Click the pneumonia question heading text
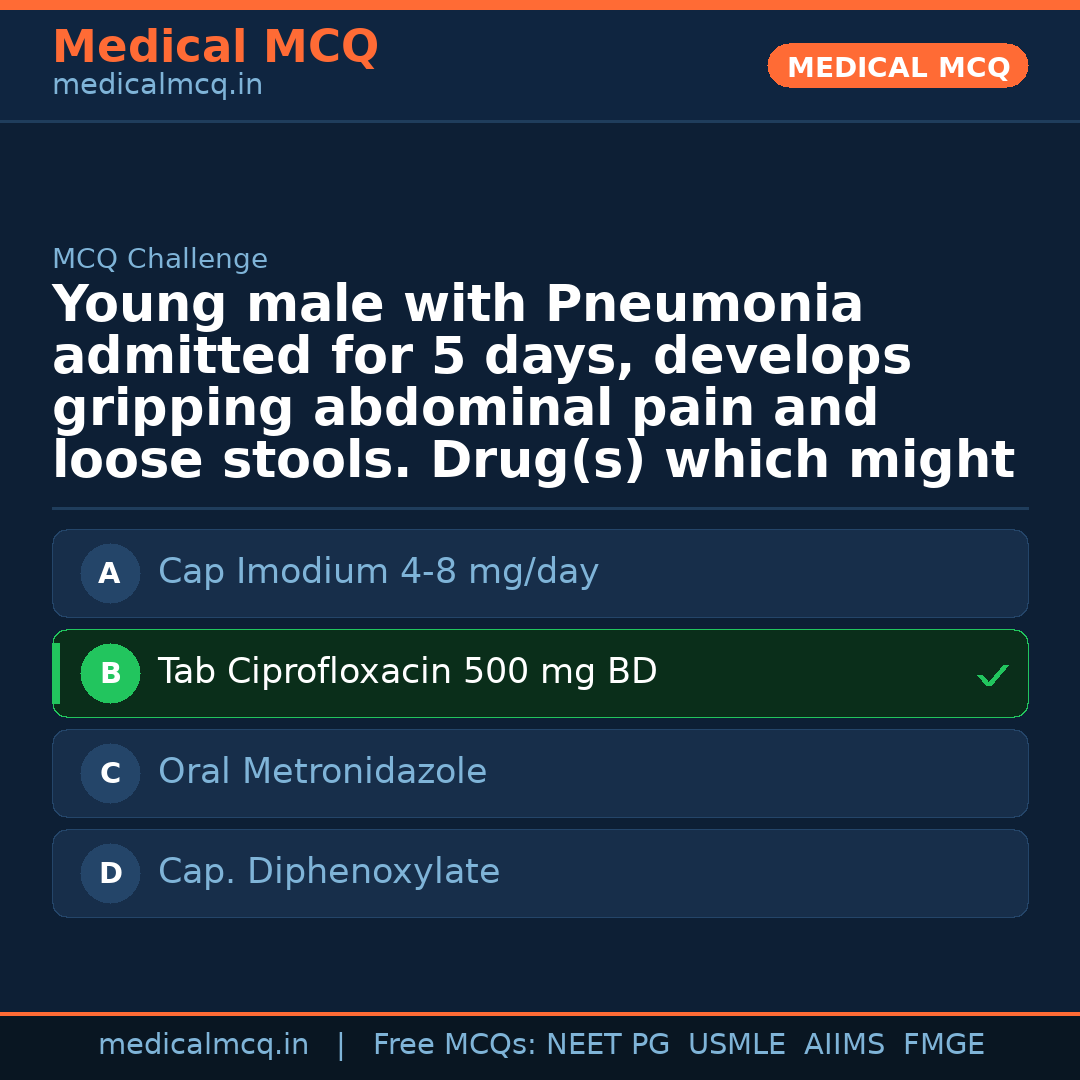The image size is (1080, 1080). (x=532, y=382)
